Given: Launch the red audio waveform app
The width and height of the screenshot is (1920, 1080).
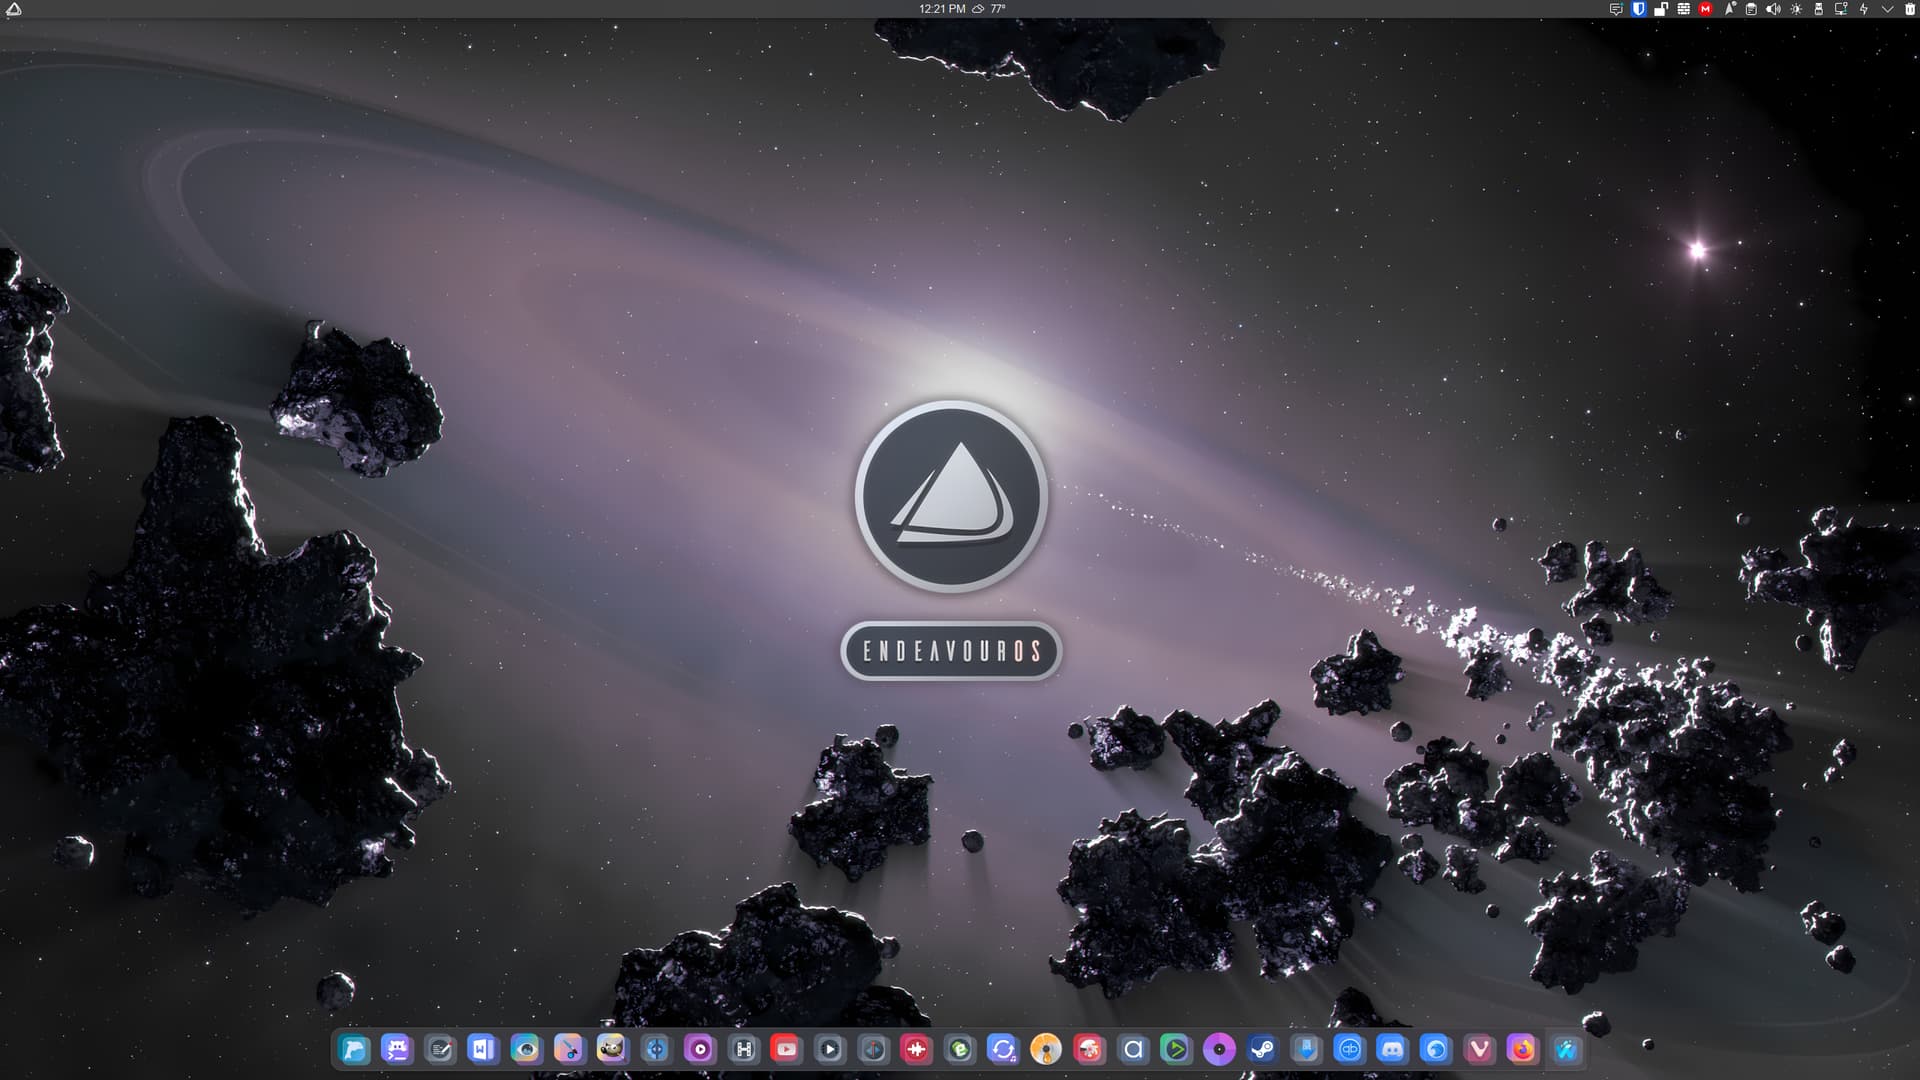Looking at the screenshot, I should pyautogui.click(x=916, y=1049).
